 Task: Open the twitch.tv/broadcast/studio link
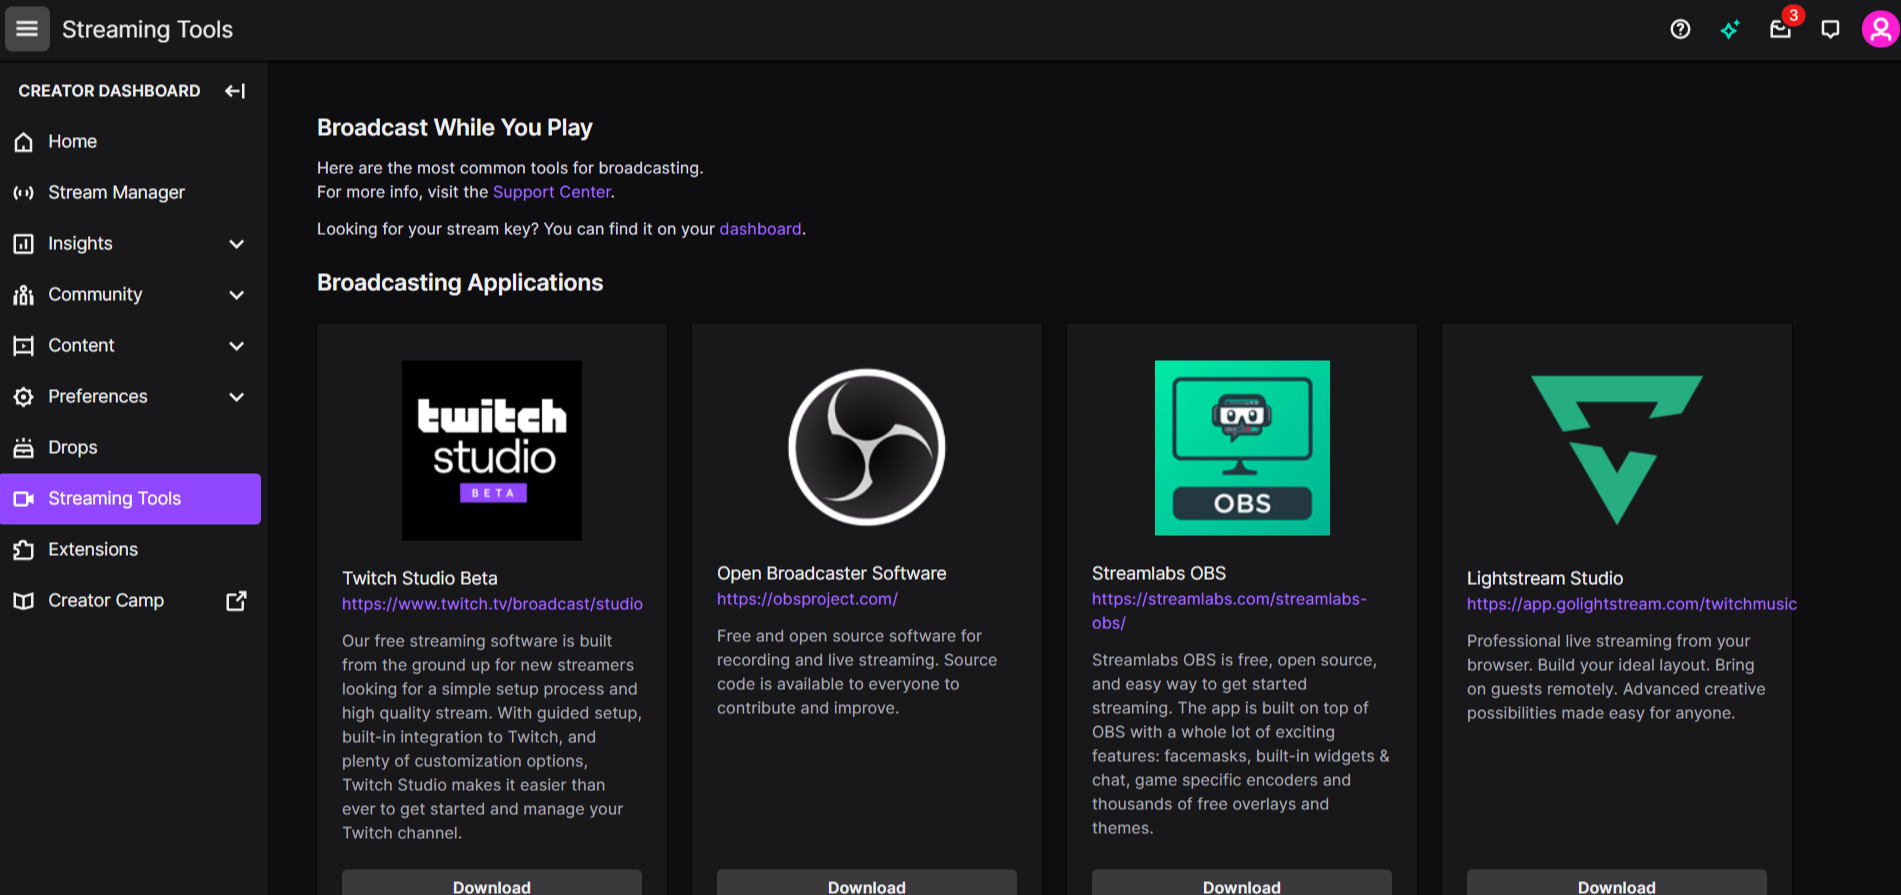492,604
